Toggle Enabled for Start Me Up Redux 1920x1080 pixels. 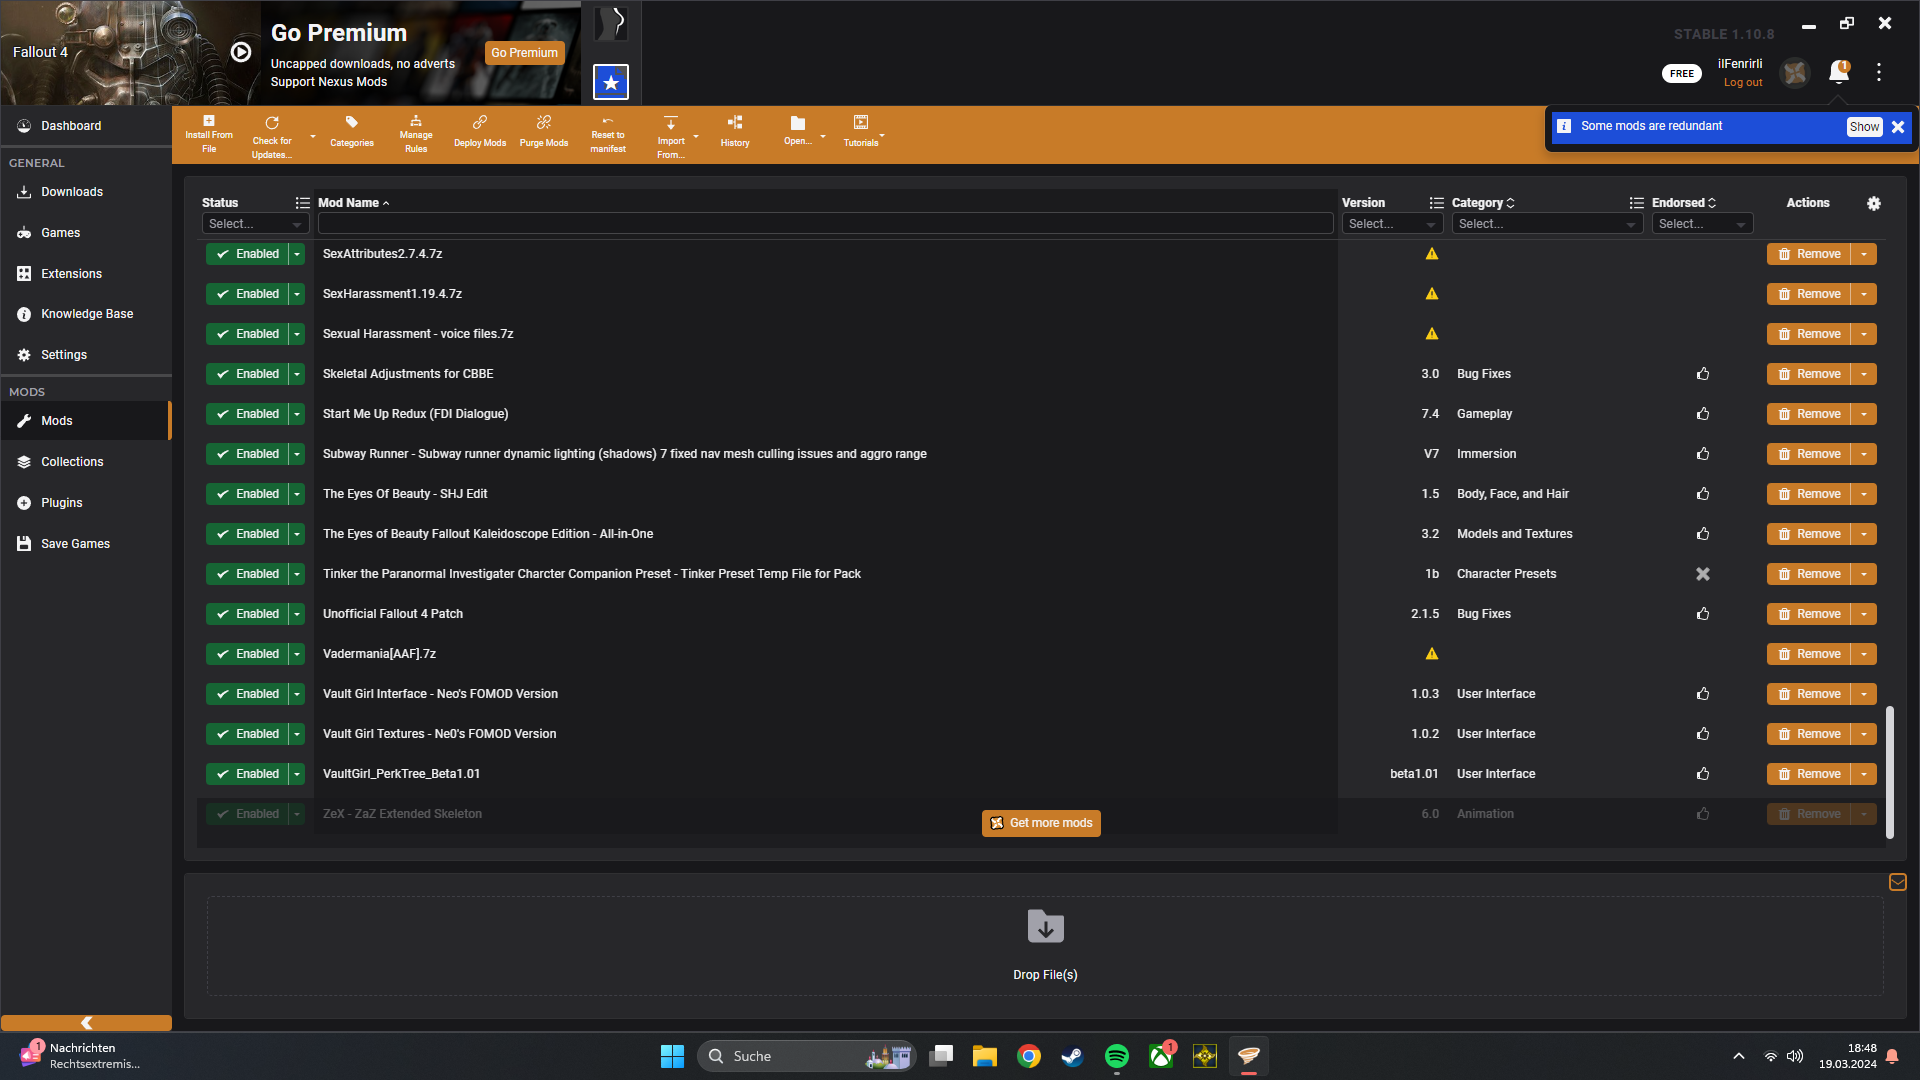(247, 414)
